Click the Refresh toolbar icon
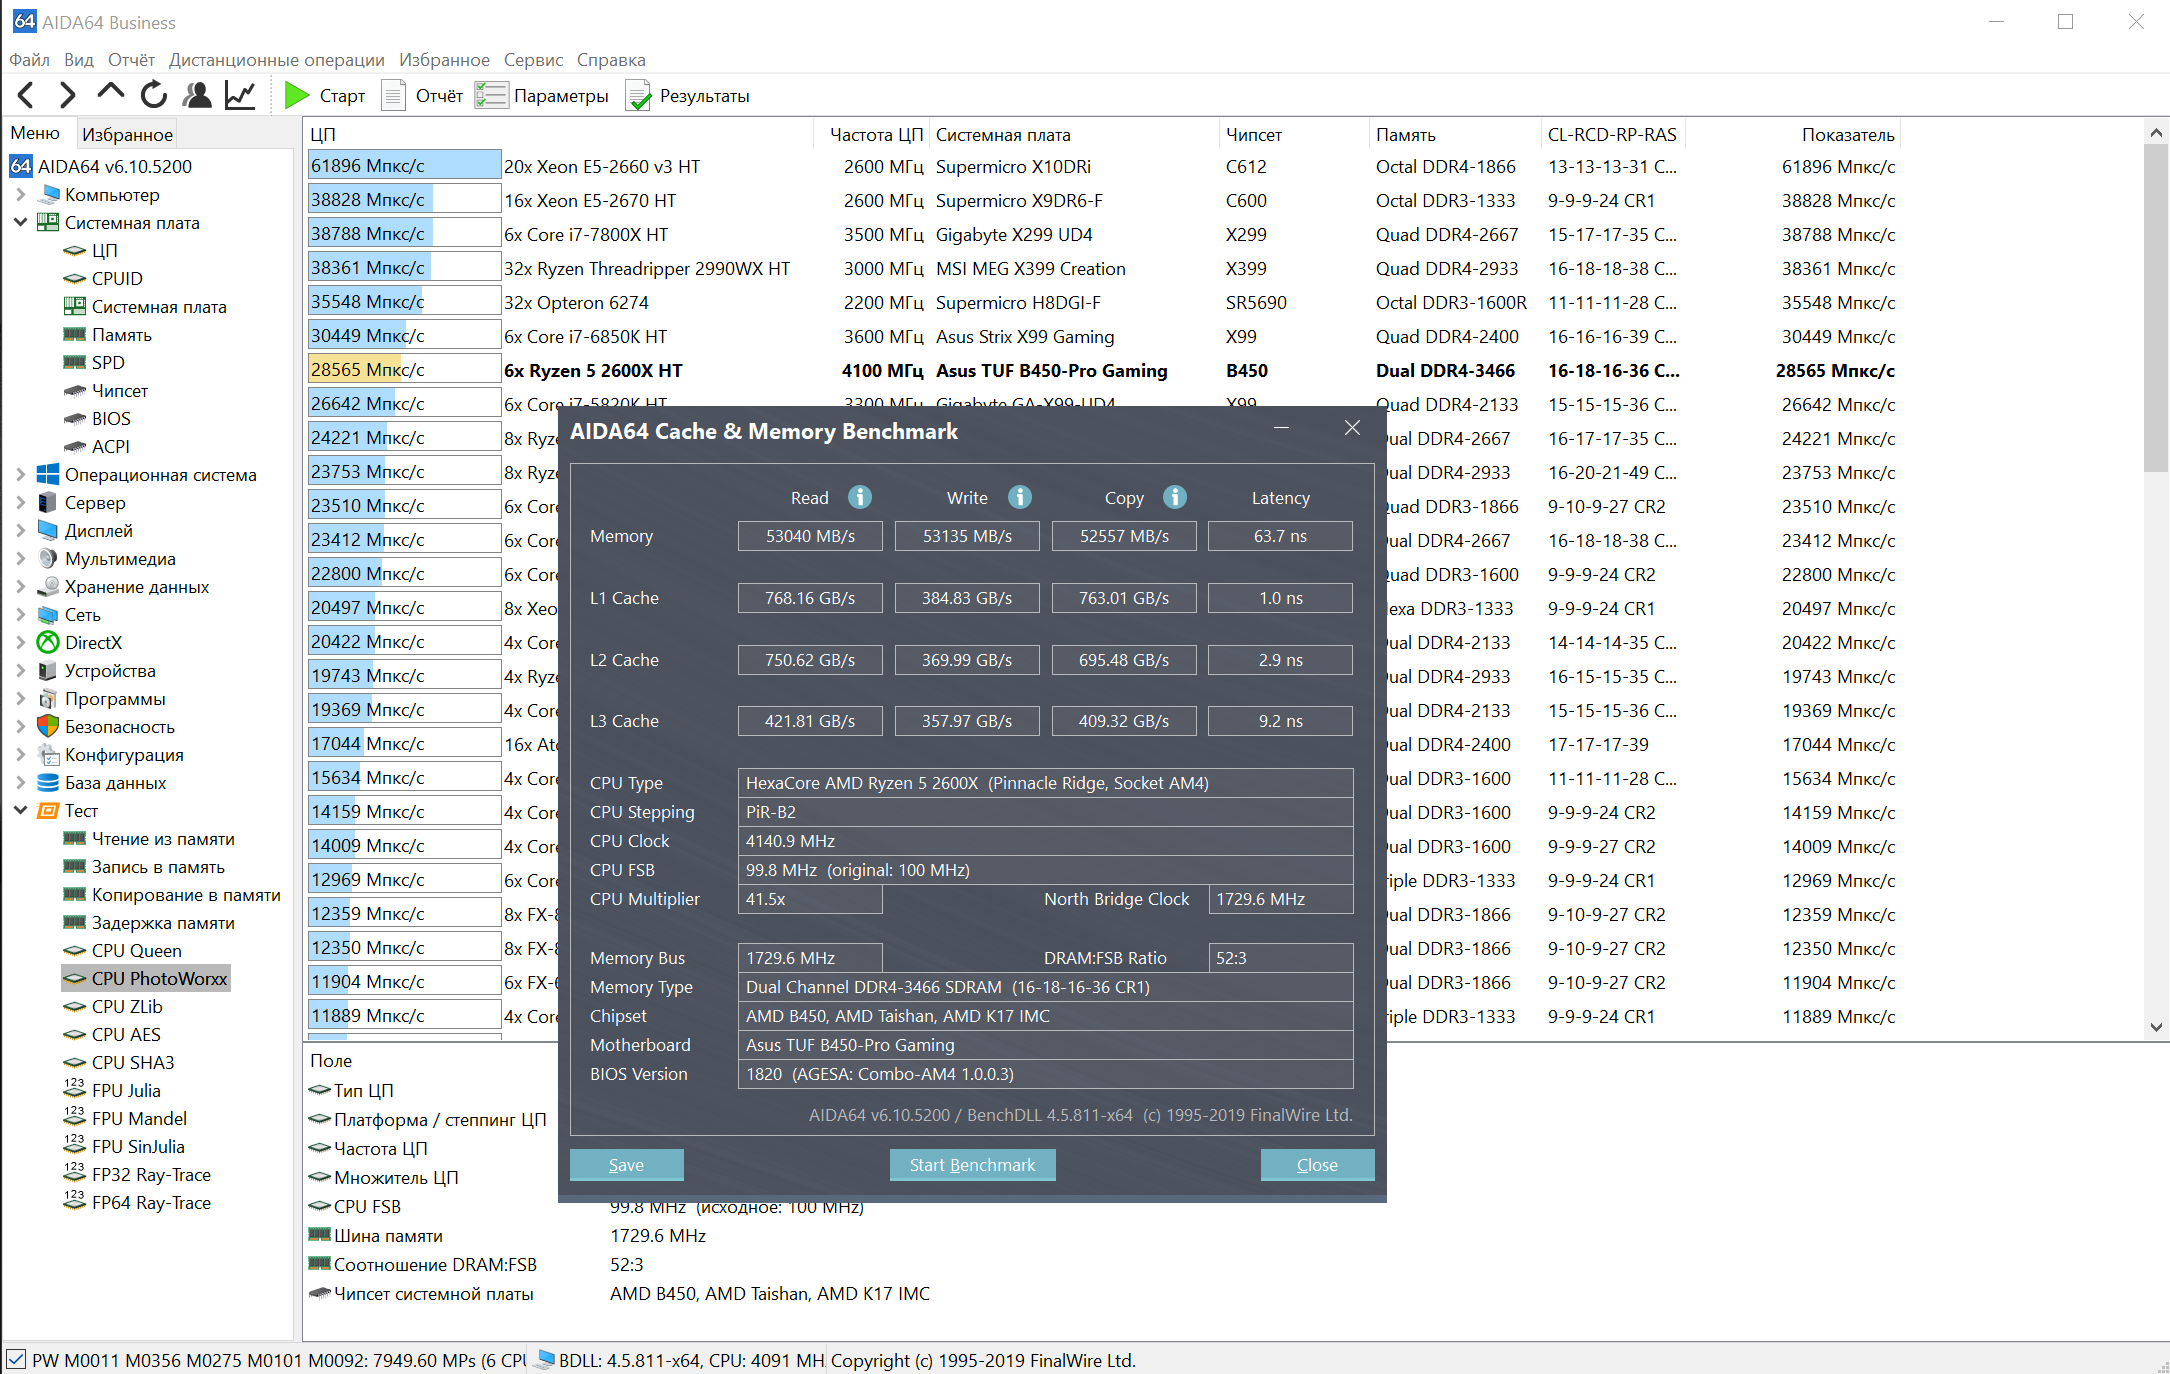This screenshot has height=1374, width=2170. (x=154, y=95)
